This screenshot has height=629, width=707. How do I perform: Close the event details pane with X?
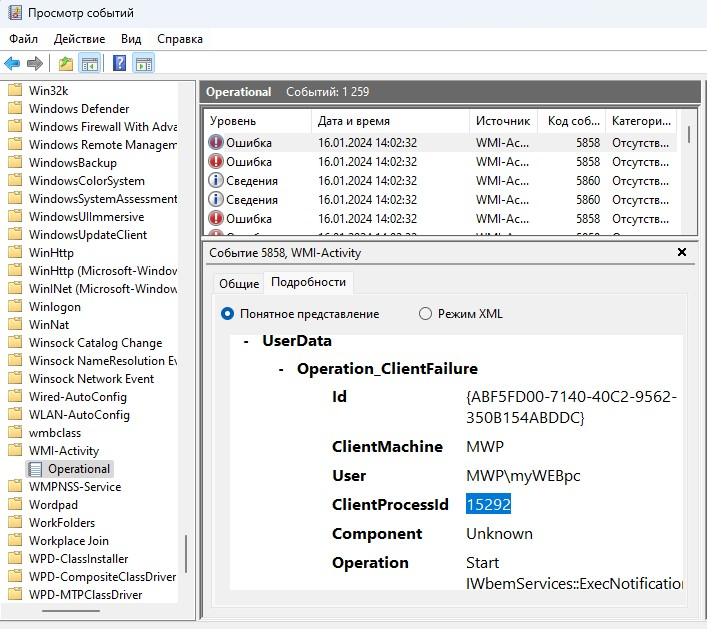pyautogui.click(x=682, y=252)
